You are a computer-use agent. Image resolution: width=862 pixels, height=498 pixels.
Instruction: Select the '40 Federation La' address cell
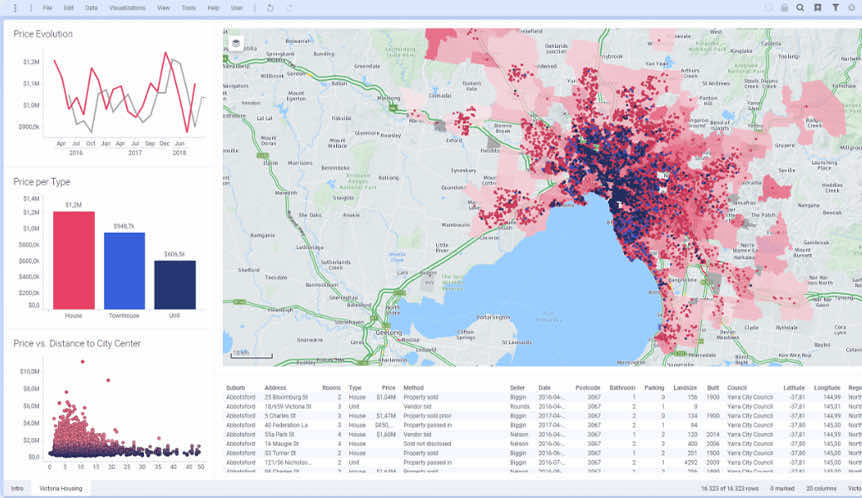tap(286, 425)
